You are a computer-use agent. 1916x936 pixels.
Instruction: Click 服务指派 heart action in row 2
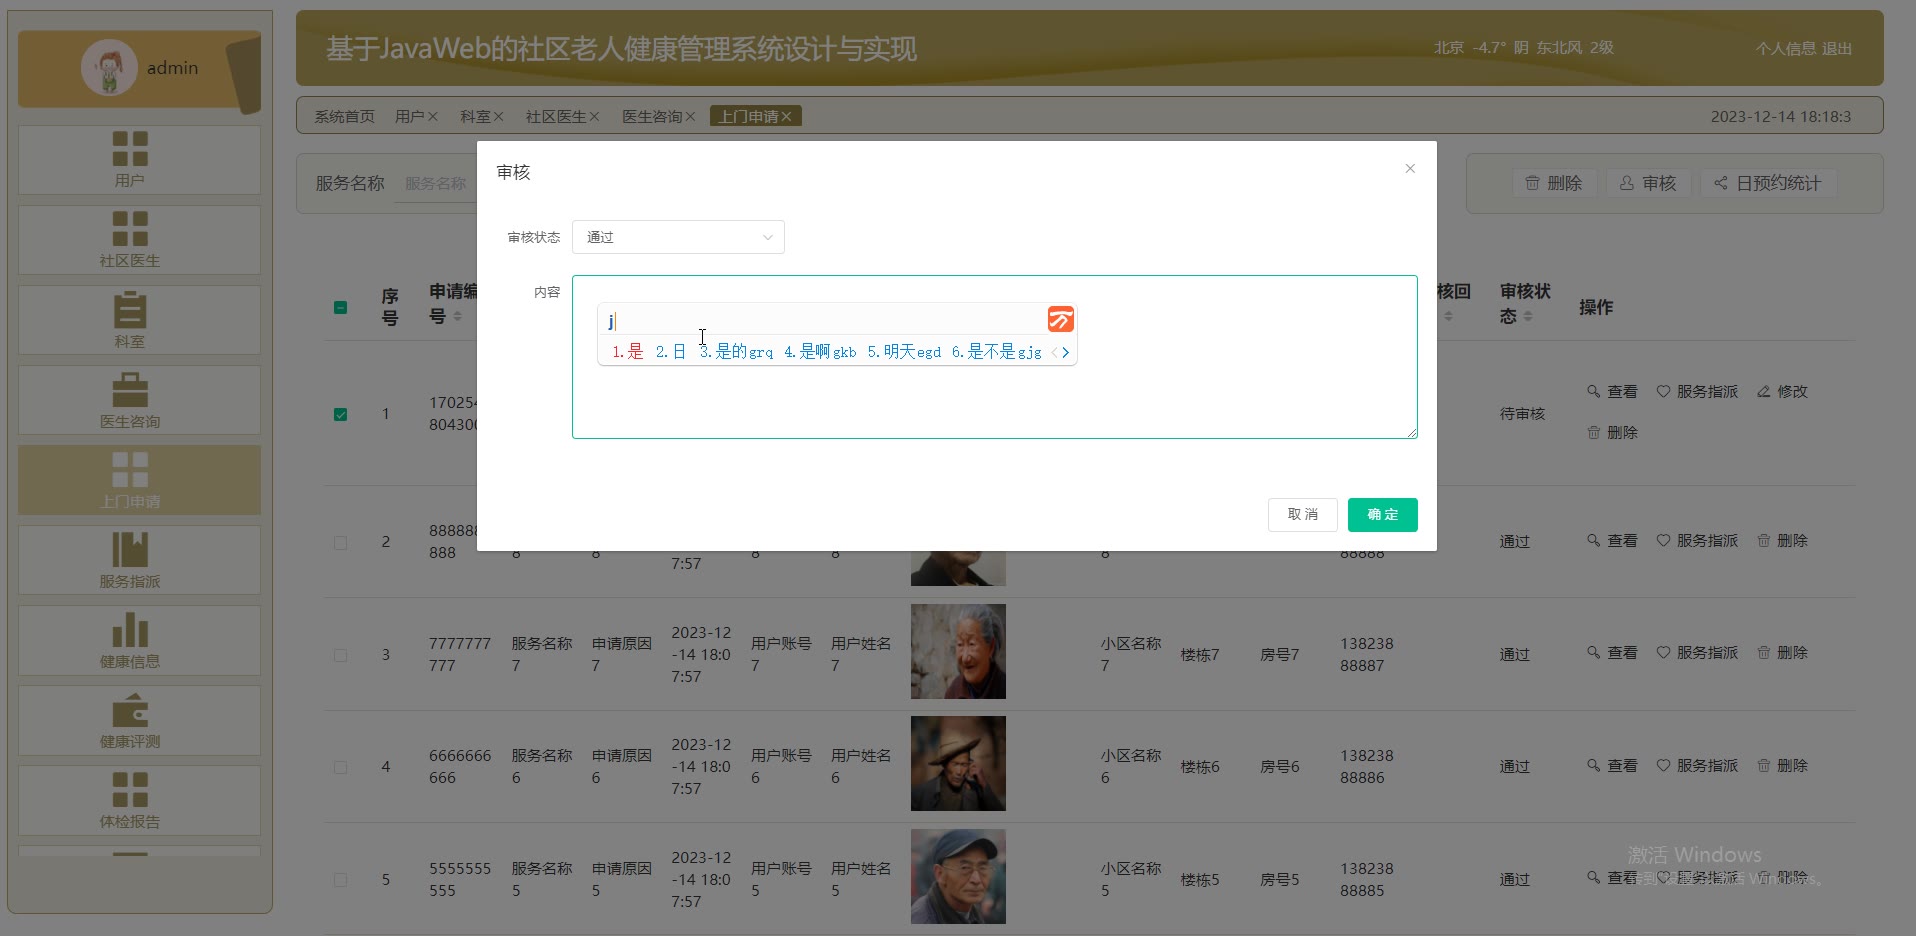1697,540
